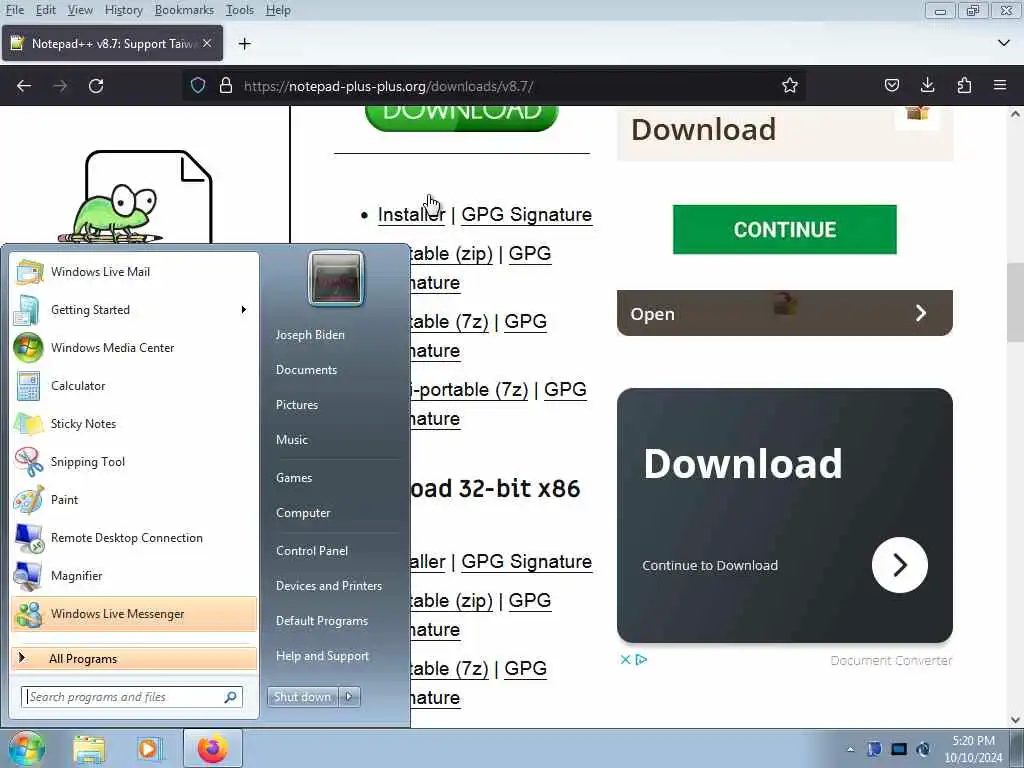Open the Firefox hamburger application menu
The width and height of the screenshot is (1024, 768).
(x=1000, y=86)
